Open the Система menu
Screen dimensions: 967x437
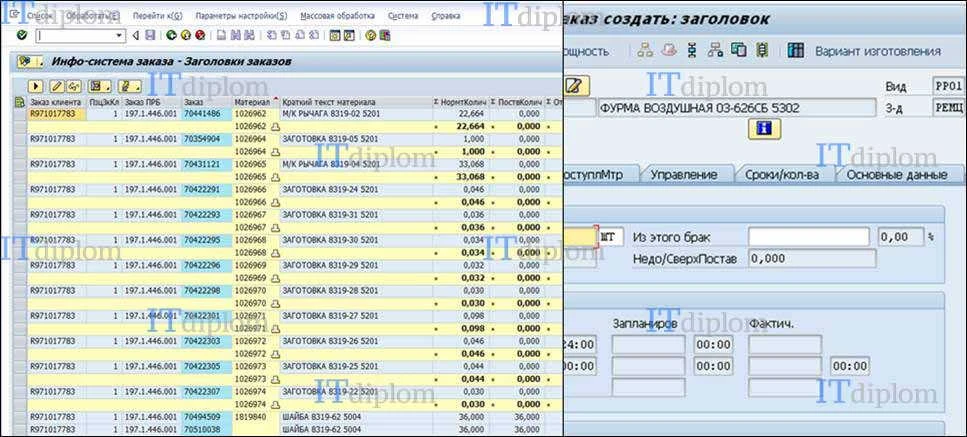[403, 16]
